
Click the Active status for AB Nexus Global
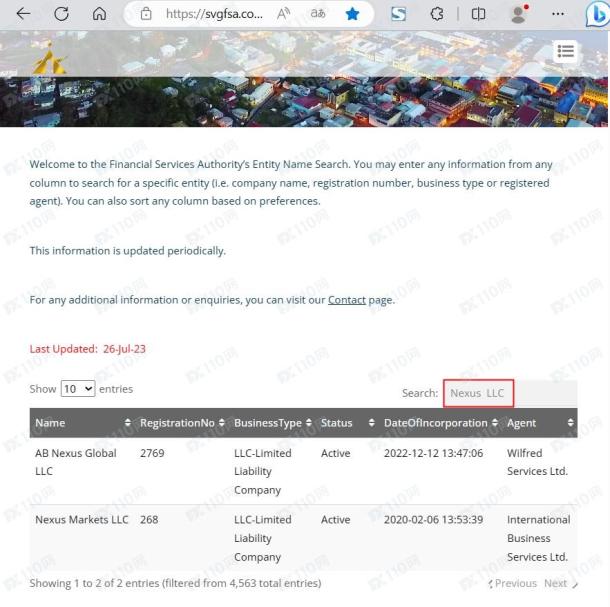pos(335,453)
